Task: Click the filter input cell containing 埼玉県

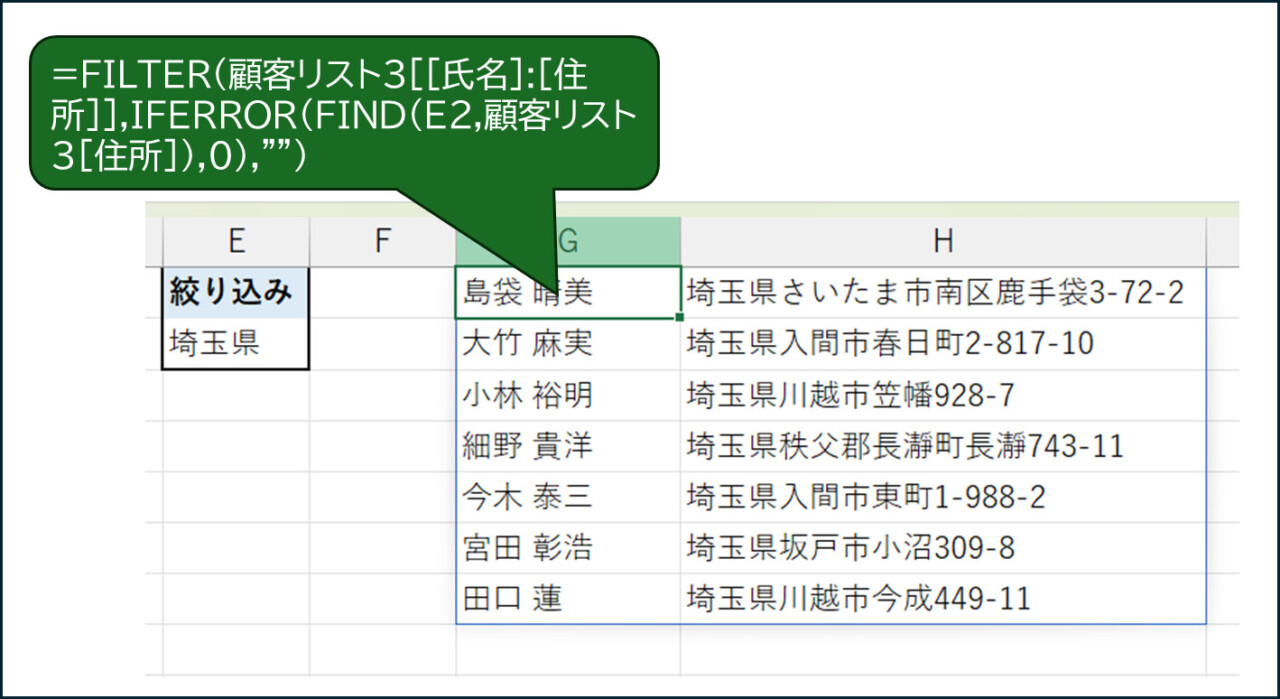Action: [x=236, y=344]
